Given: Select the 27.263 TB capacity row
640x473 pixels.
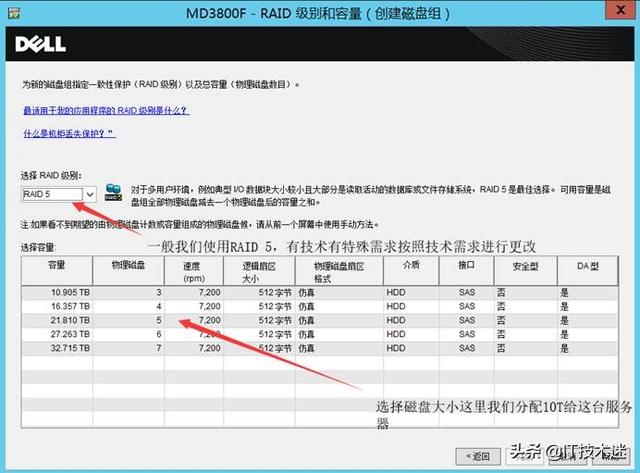Looking at the screenshot, I should 320,334.
